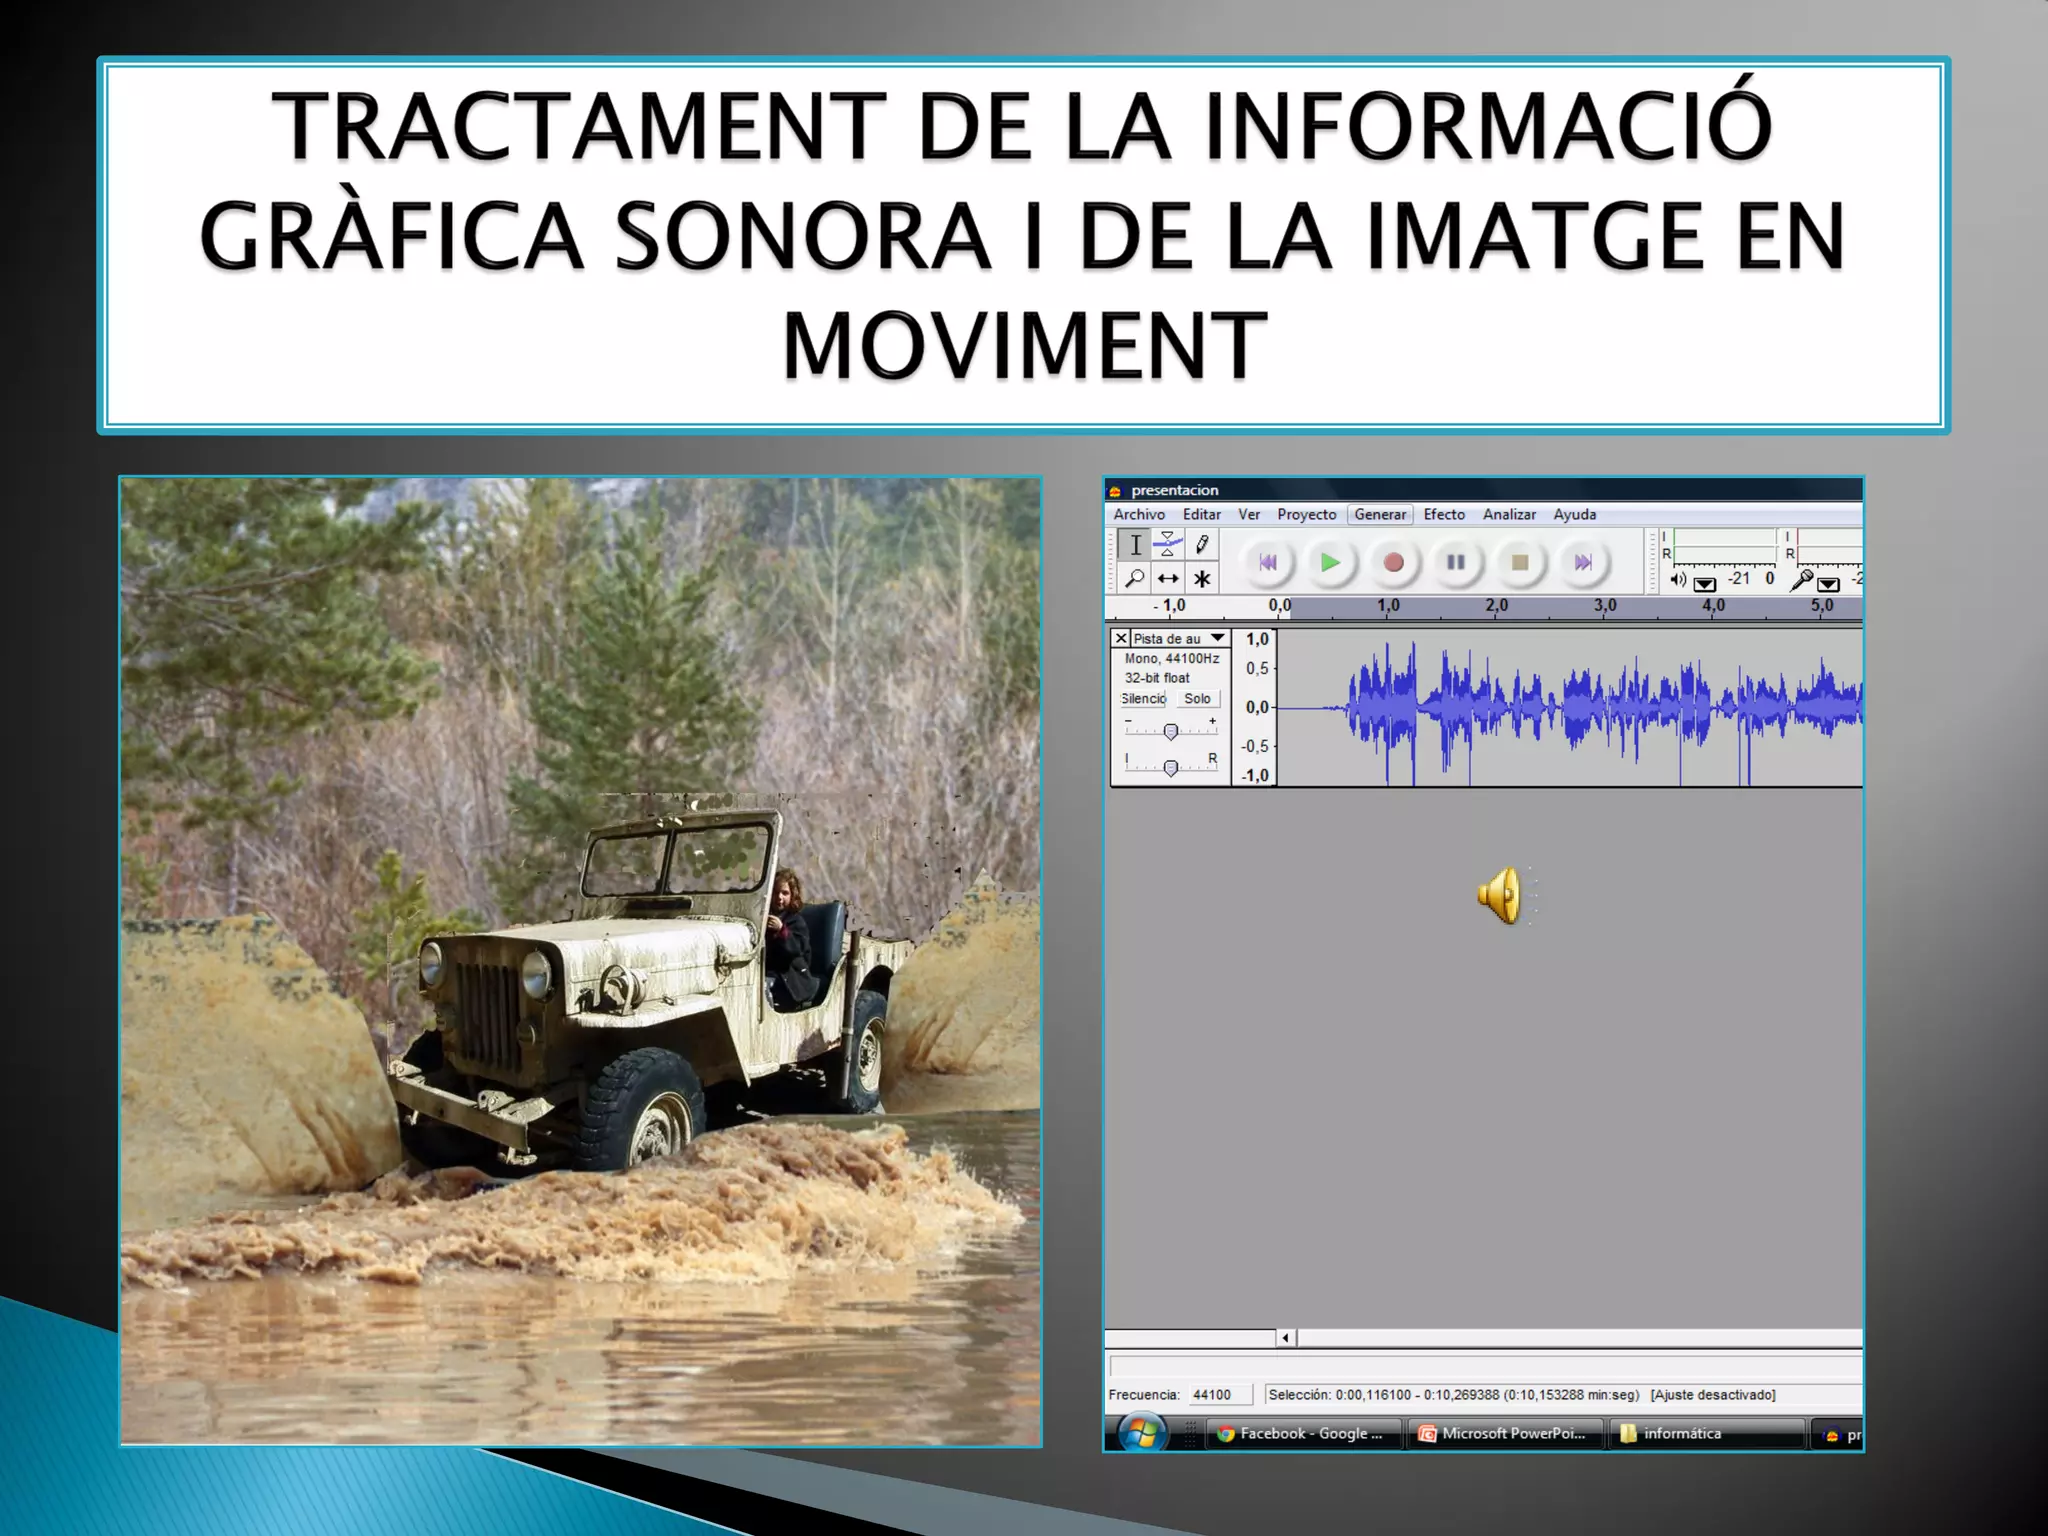The image size is (2048, 1536).
Task: Click the Stop button
Action: coord(1520,562)
